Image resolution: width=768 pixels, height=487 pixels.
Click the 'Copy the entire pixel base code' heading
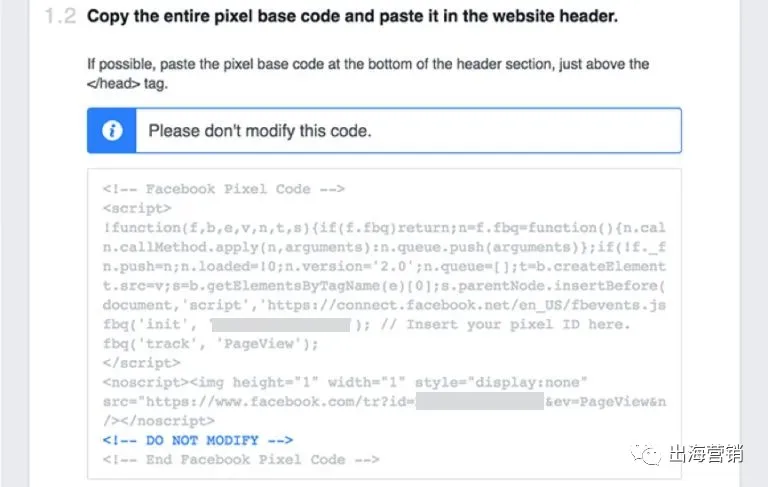352,16
